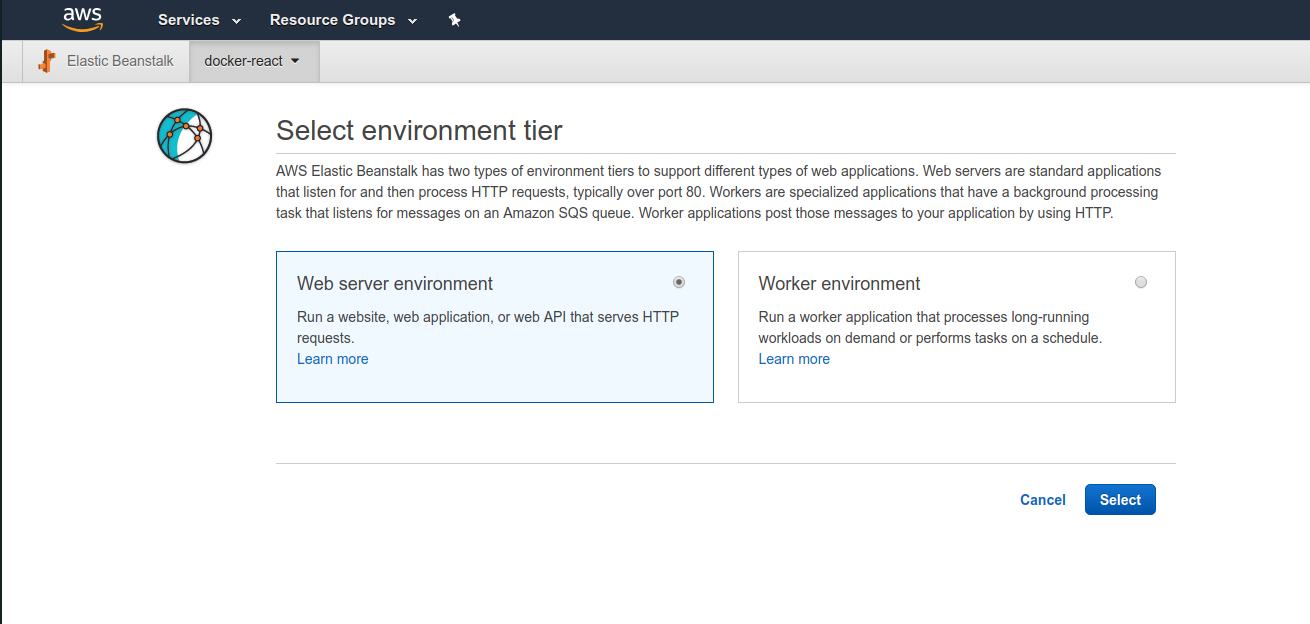Select the Web server environment radio button
Image resolution: width=1310 pixels, height=624 pixels.
click(680, 283)
